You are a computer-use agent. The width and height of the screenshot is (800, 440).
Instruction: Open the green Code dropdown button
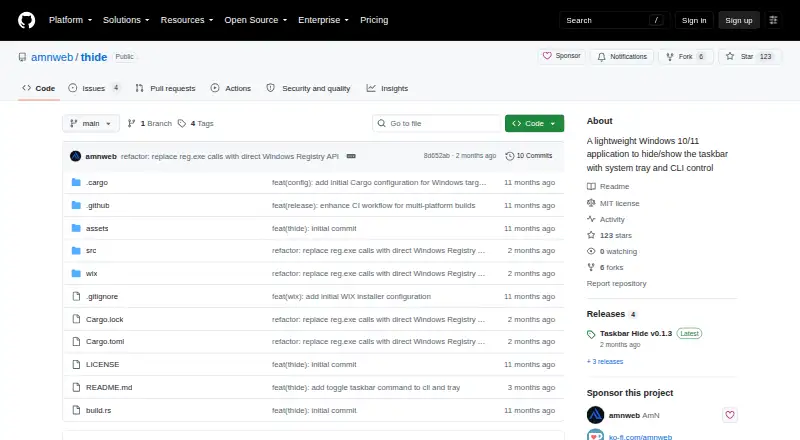[x=534, y=124]
